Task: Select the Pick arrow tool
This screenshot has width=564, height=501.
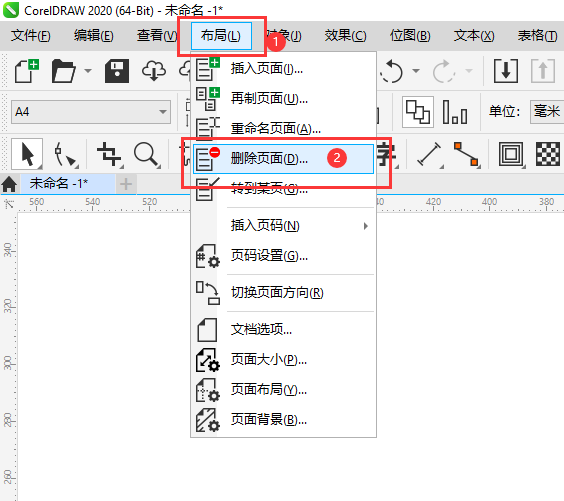Action: click(27, 154)
